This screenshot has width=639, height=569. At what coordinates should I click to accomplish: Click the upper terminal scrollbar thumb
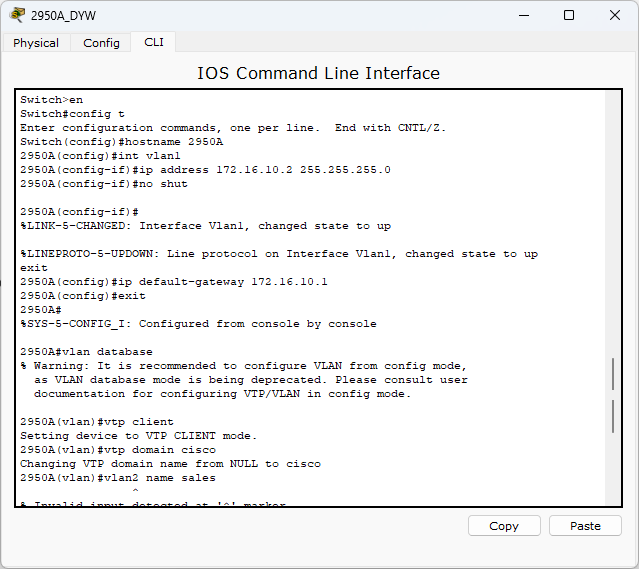pyautogui.click(x=613, y=374)
